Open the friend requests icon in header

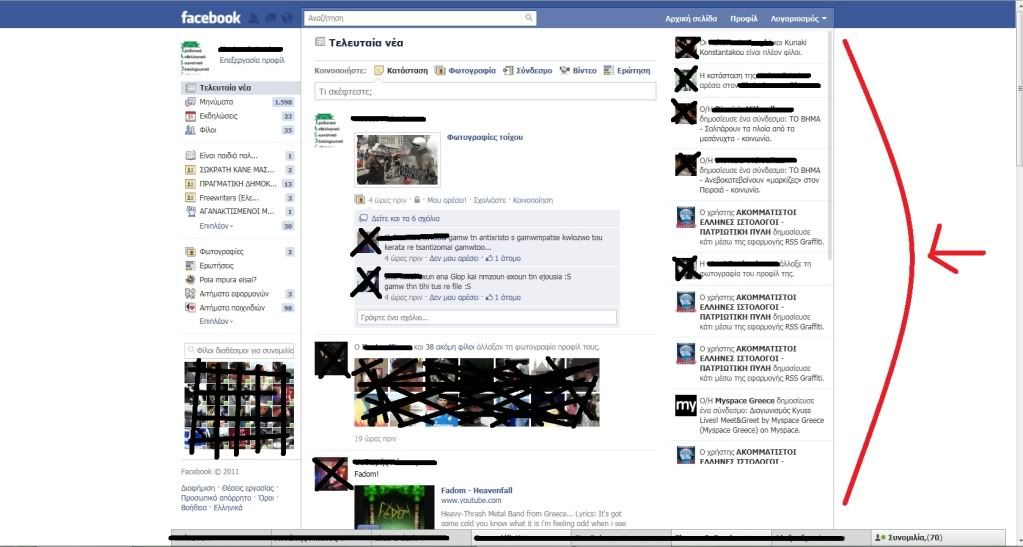click(x=254, y=18)
